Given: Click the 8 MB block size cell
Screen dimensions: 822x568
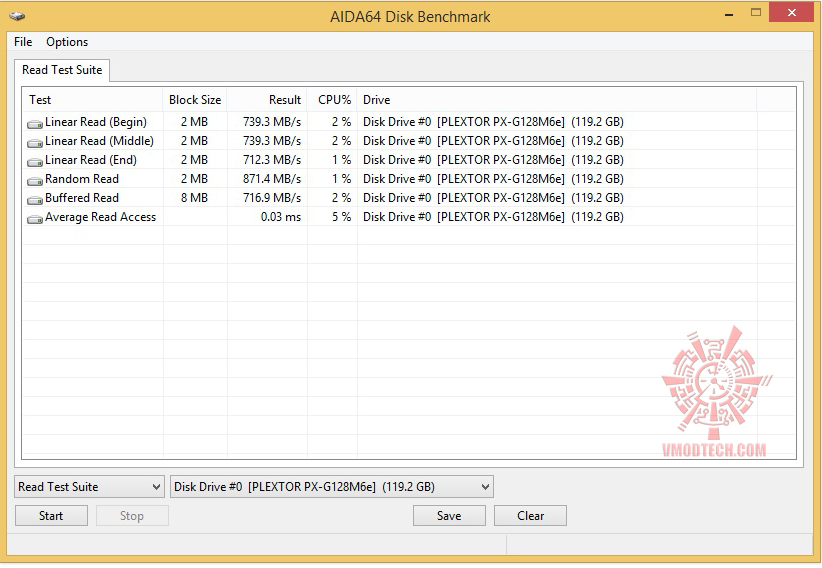Looking at the screenshot, I should point(194,198).
